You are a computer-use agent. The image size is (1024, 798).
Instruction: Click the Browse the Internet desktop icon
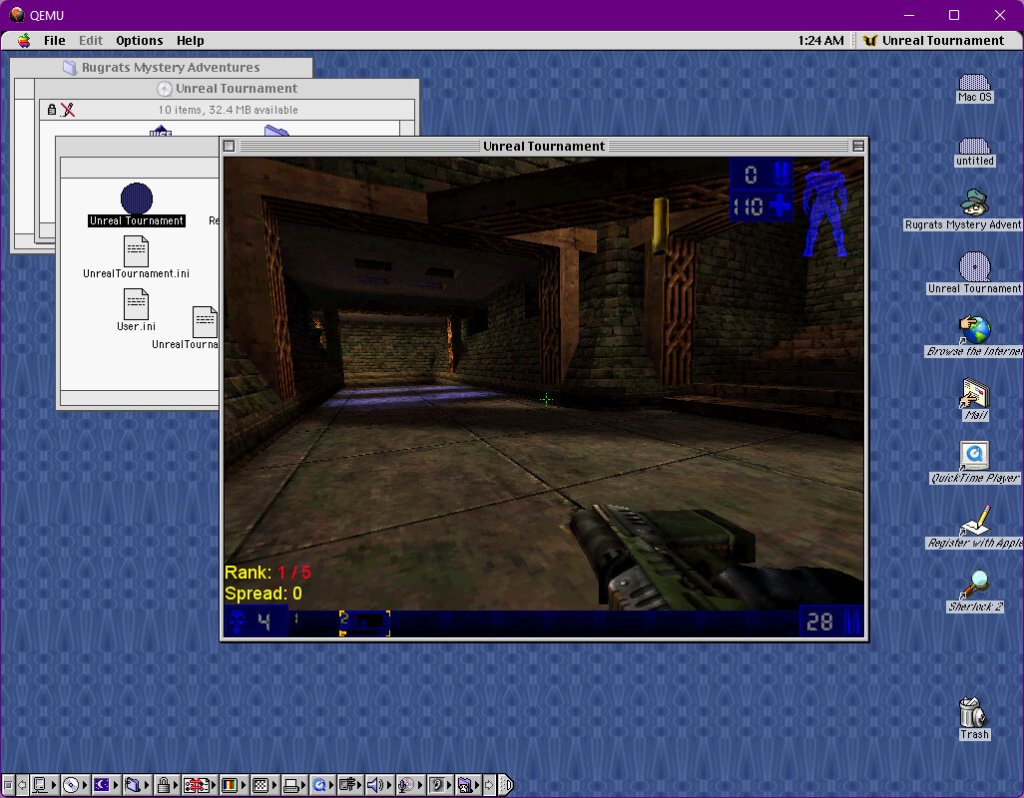[974, 329]
